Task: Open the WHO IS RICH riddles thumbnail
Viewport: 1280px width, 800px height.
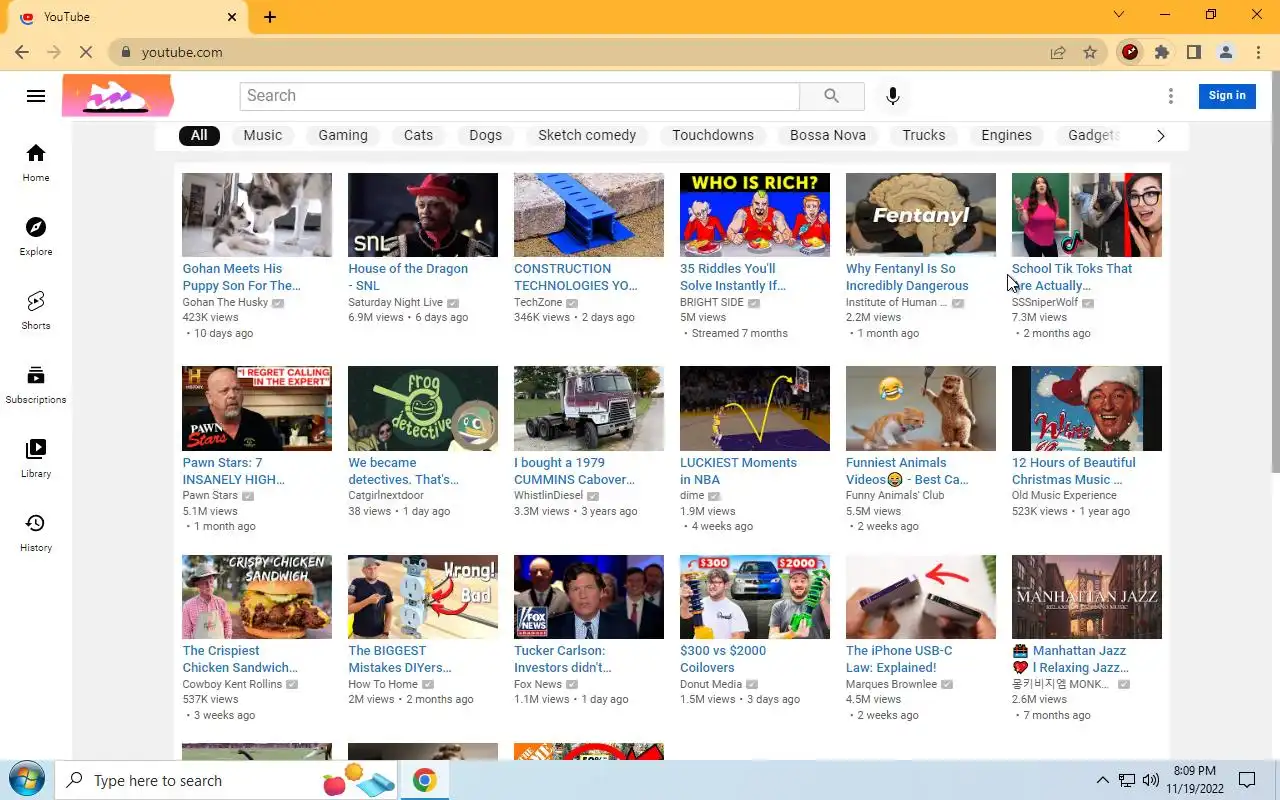Action: tap(755, 215)
